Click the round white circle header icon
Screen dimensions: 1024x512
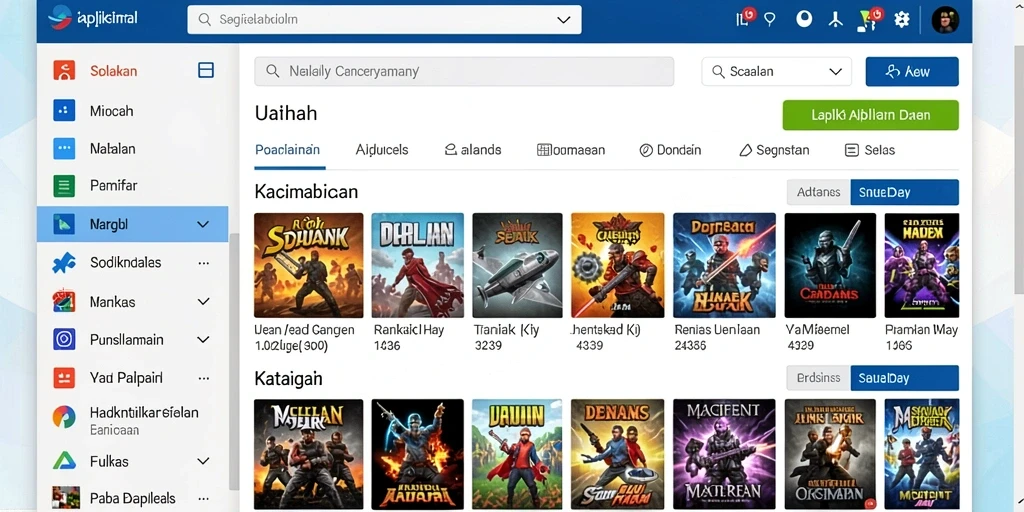coord(804,19)
